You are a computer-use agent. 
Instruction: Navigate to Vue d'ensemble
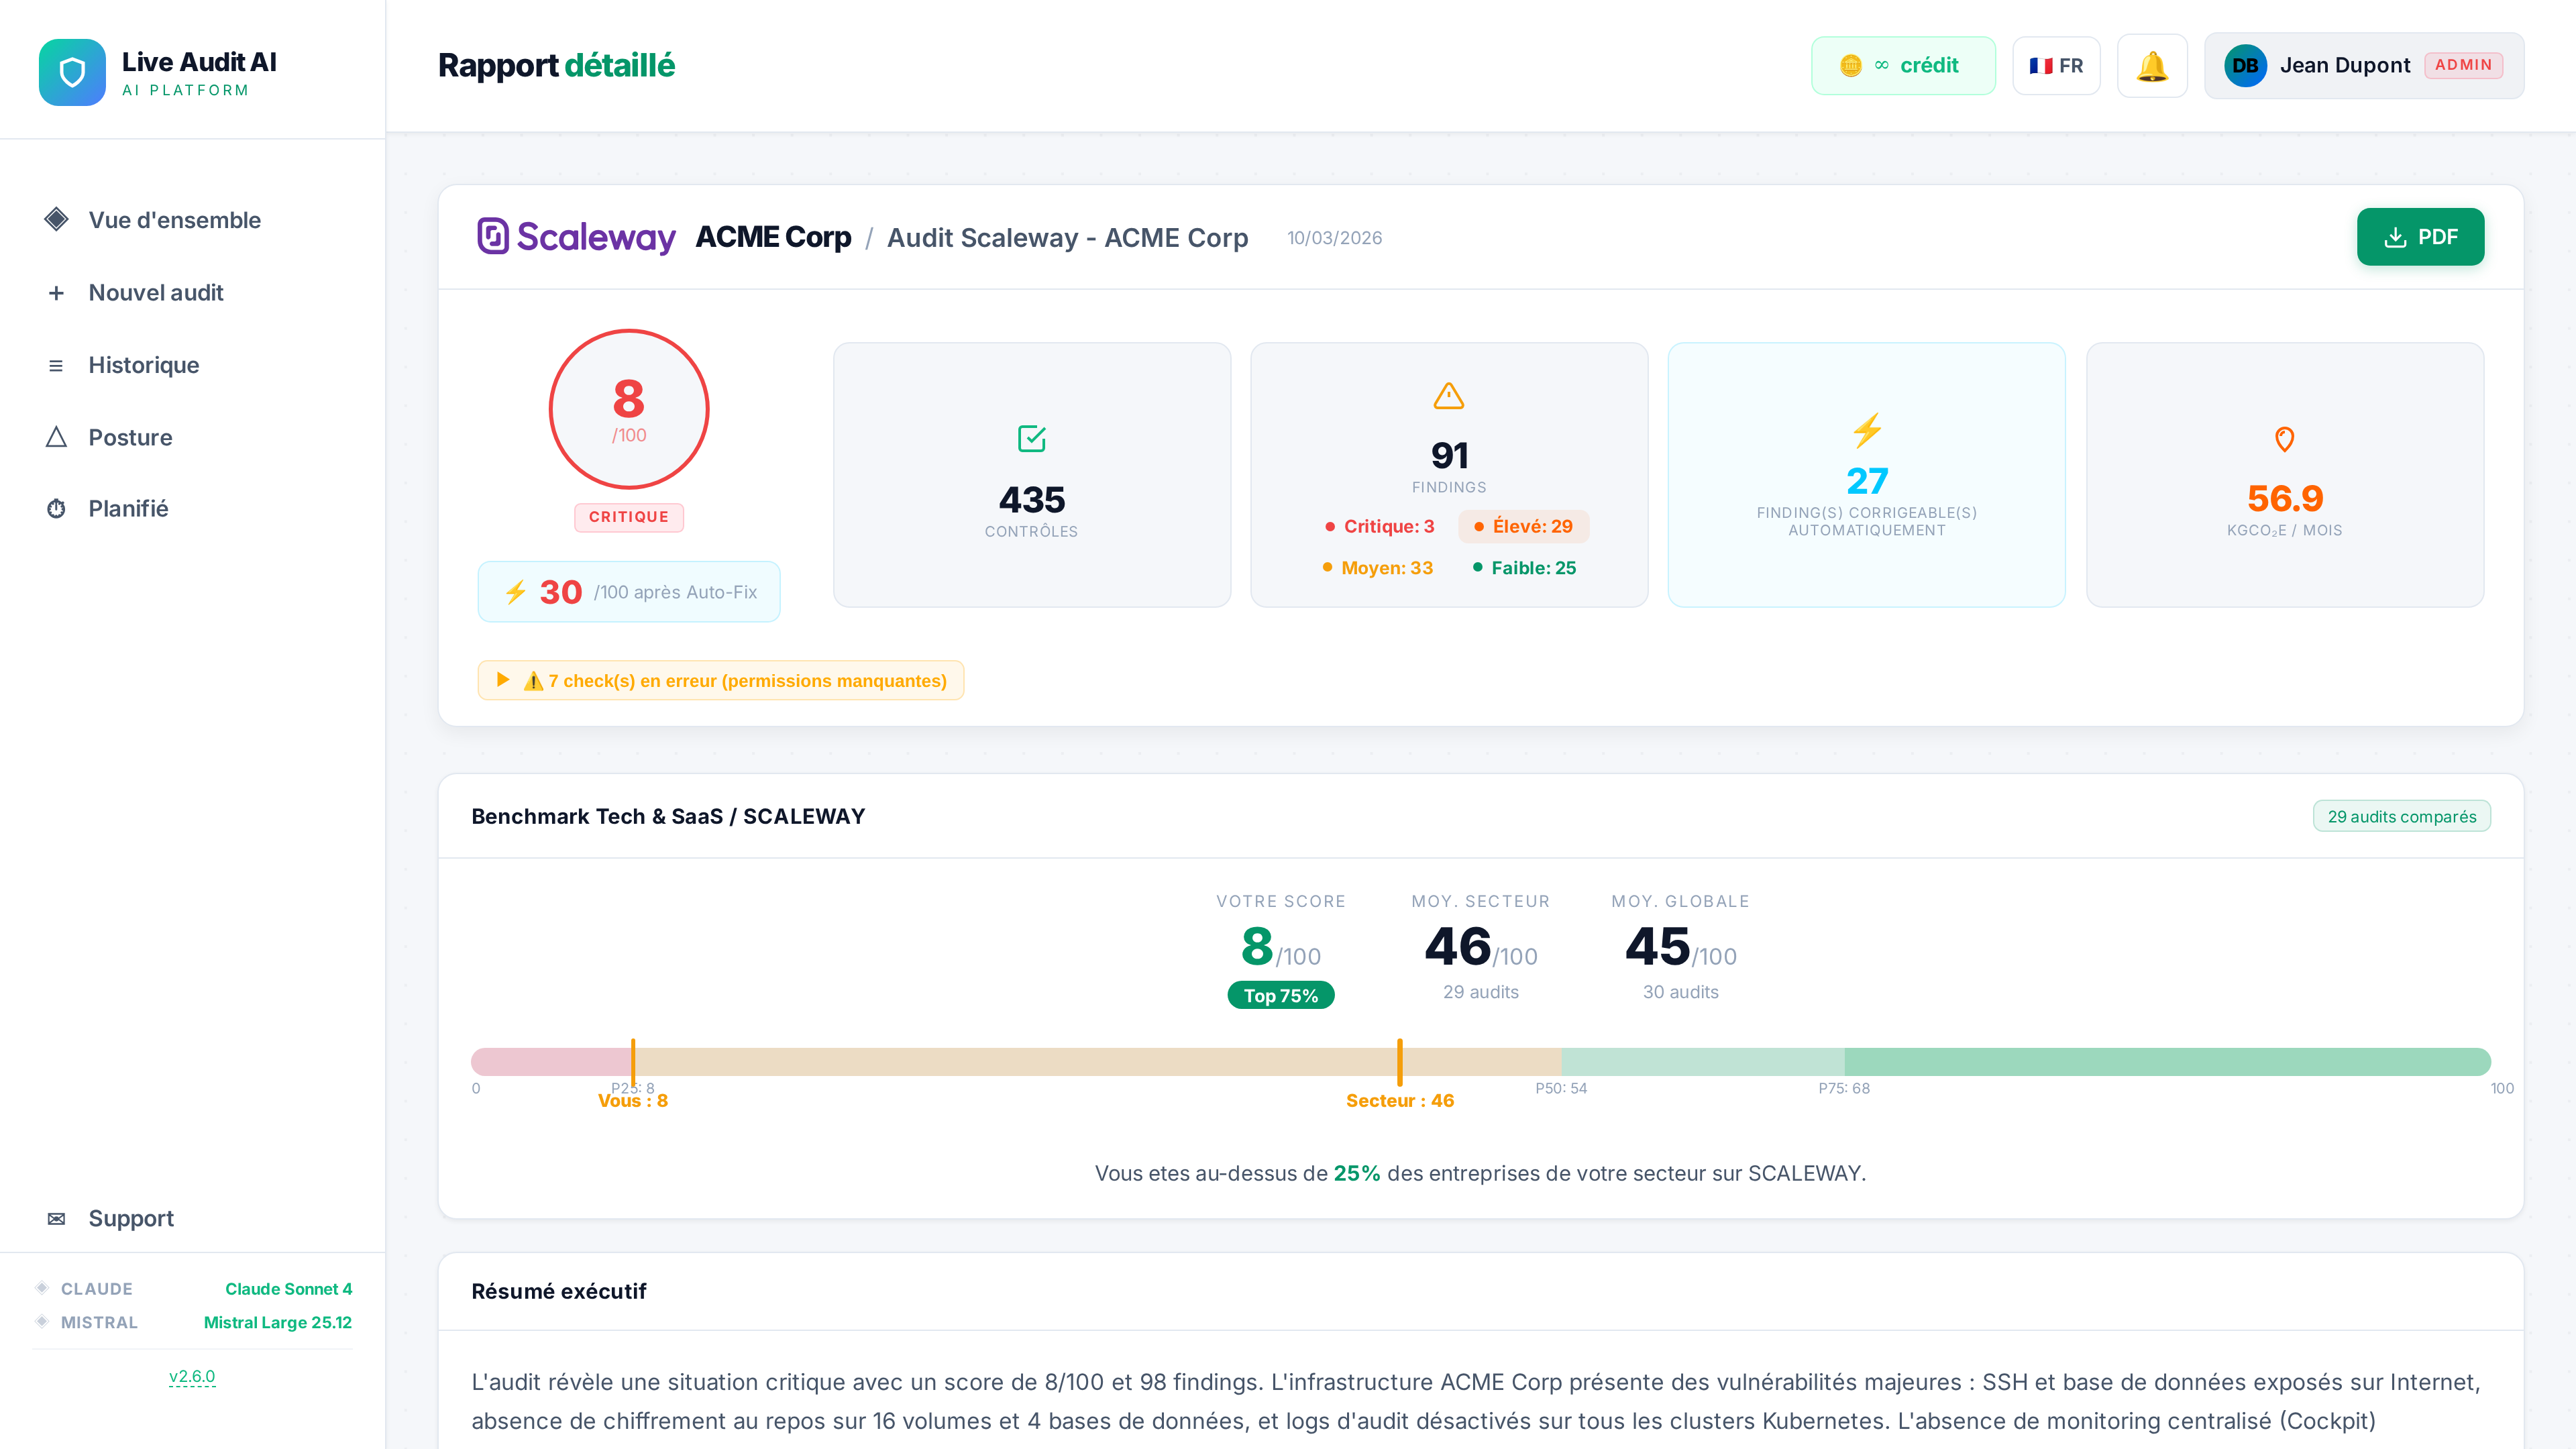tap(173, 220)
